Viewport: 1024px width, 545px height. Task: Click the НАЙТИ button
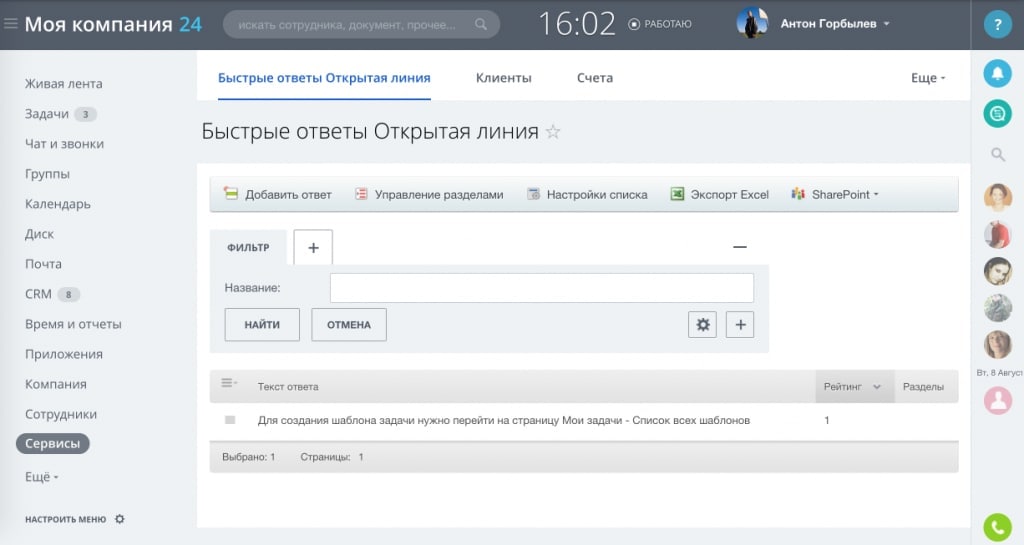262,325
